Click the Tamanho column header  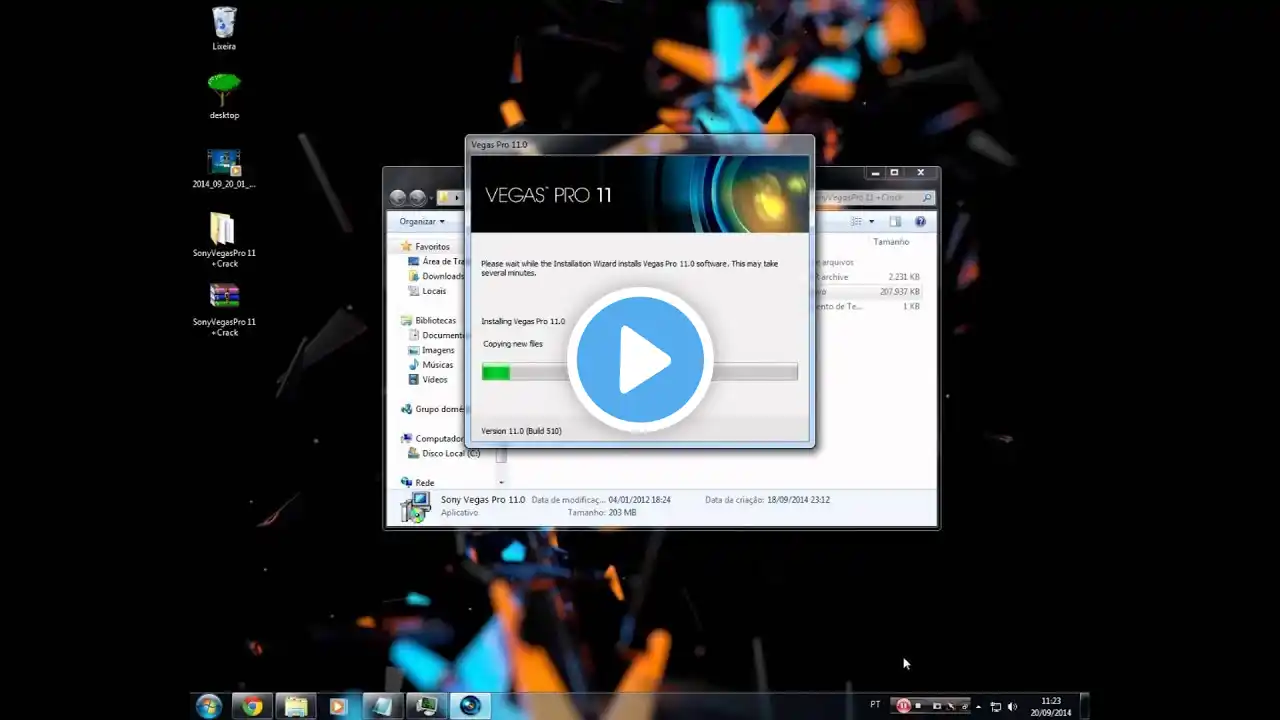click(890, 242)
